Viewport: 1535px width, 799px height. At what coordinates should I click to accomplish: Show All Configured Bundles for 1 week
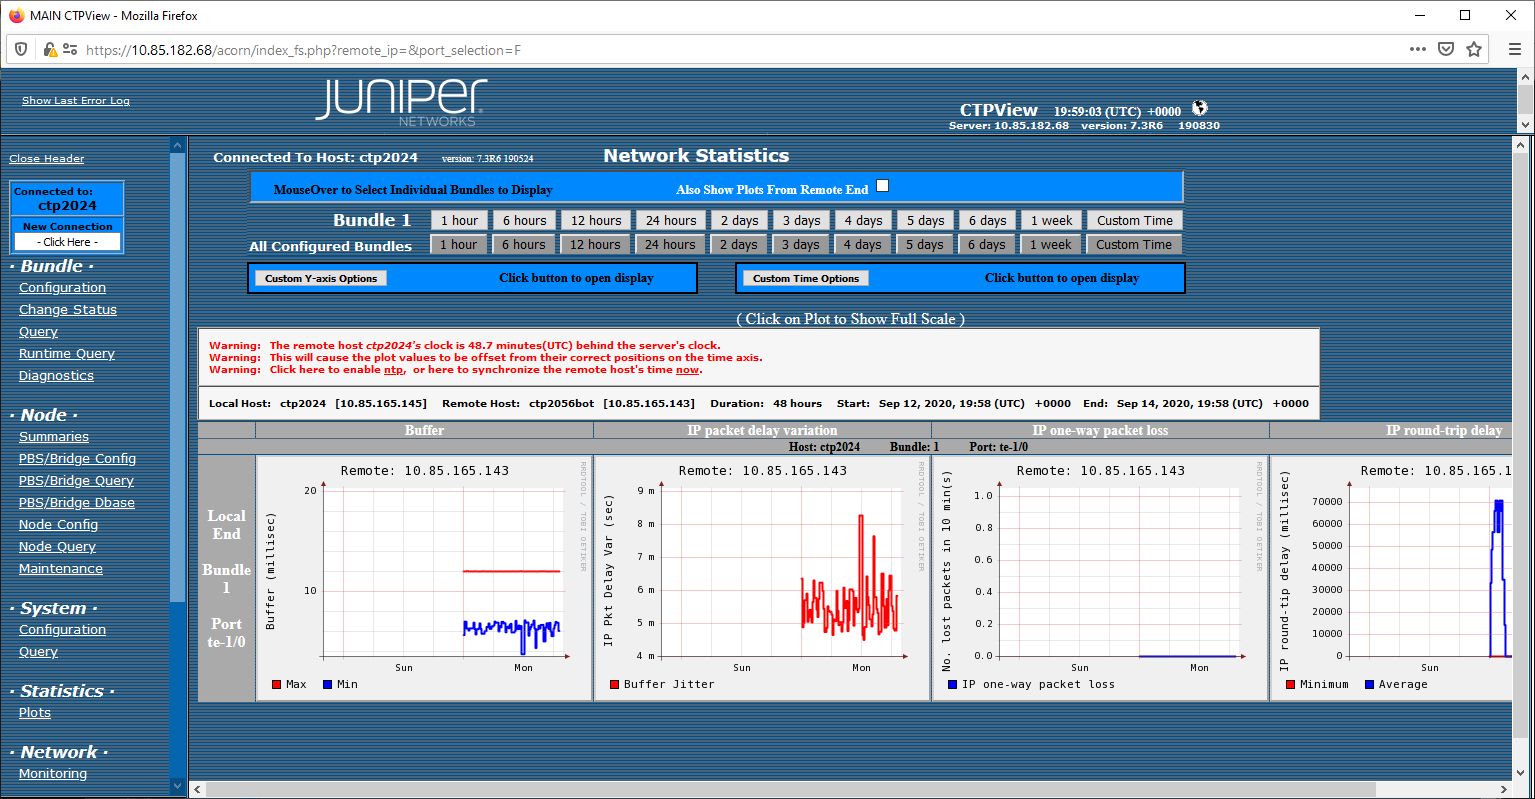click(x=1050, y=245)
